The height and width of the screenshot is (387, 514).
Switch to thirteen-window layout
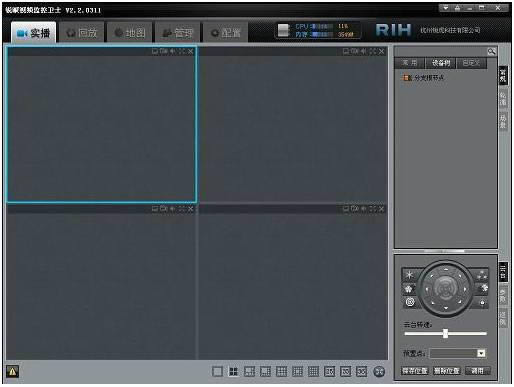click(x=297, y=371)
